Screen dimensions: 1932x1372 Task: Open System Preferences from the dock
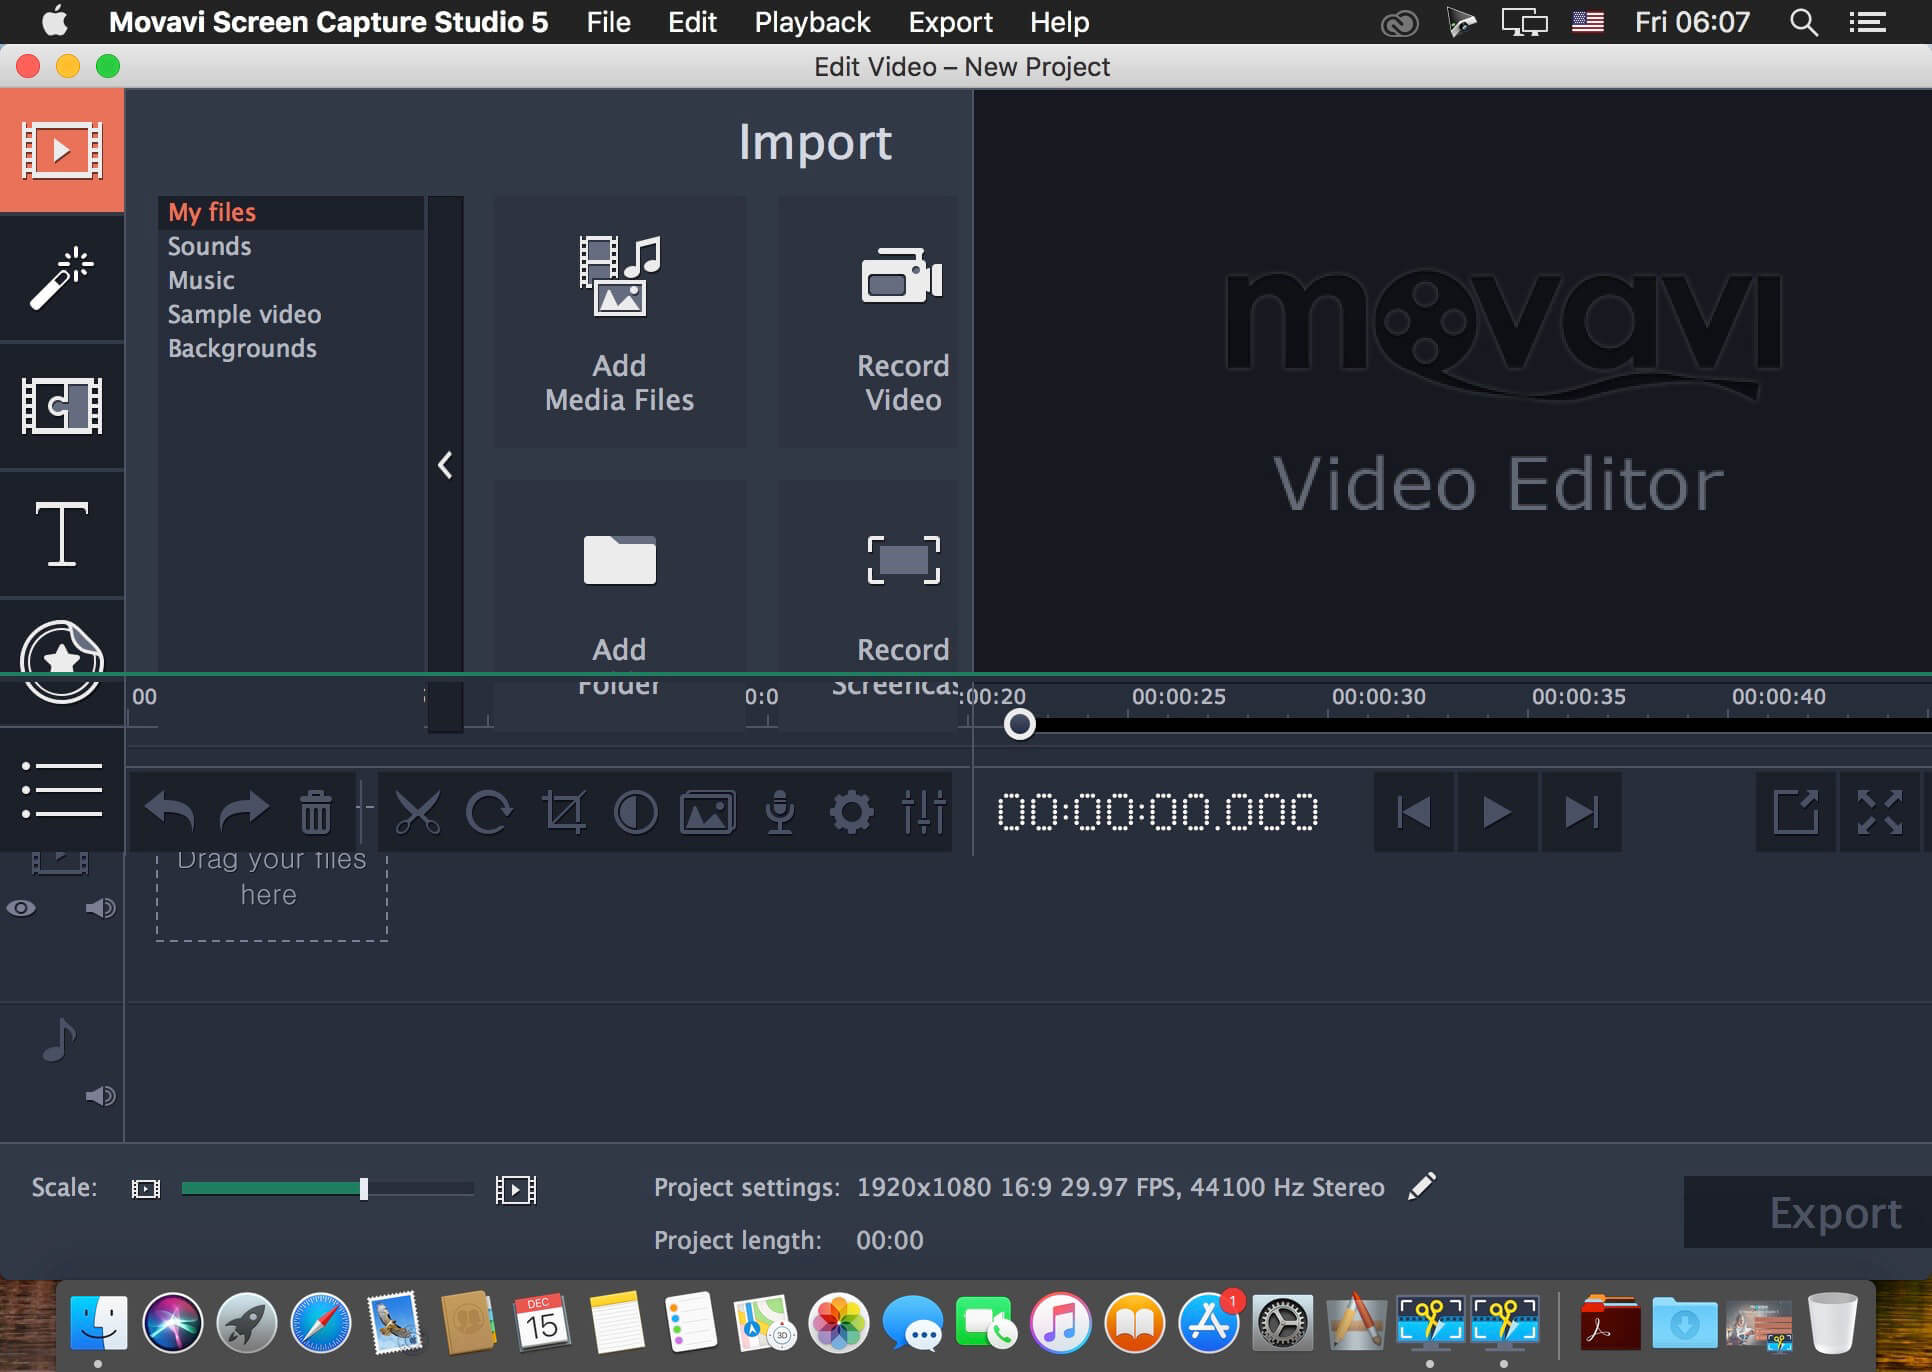pyautogui.click(x=1282, y=1324)
